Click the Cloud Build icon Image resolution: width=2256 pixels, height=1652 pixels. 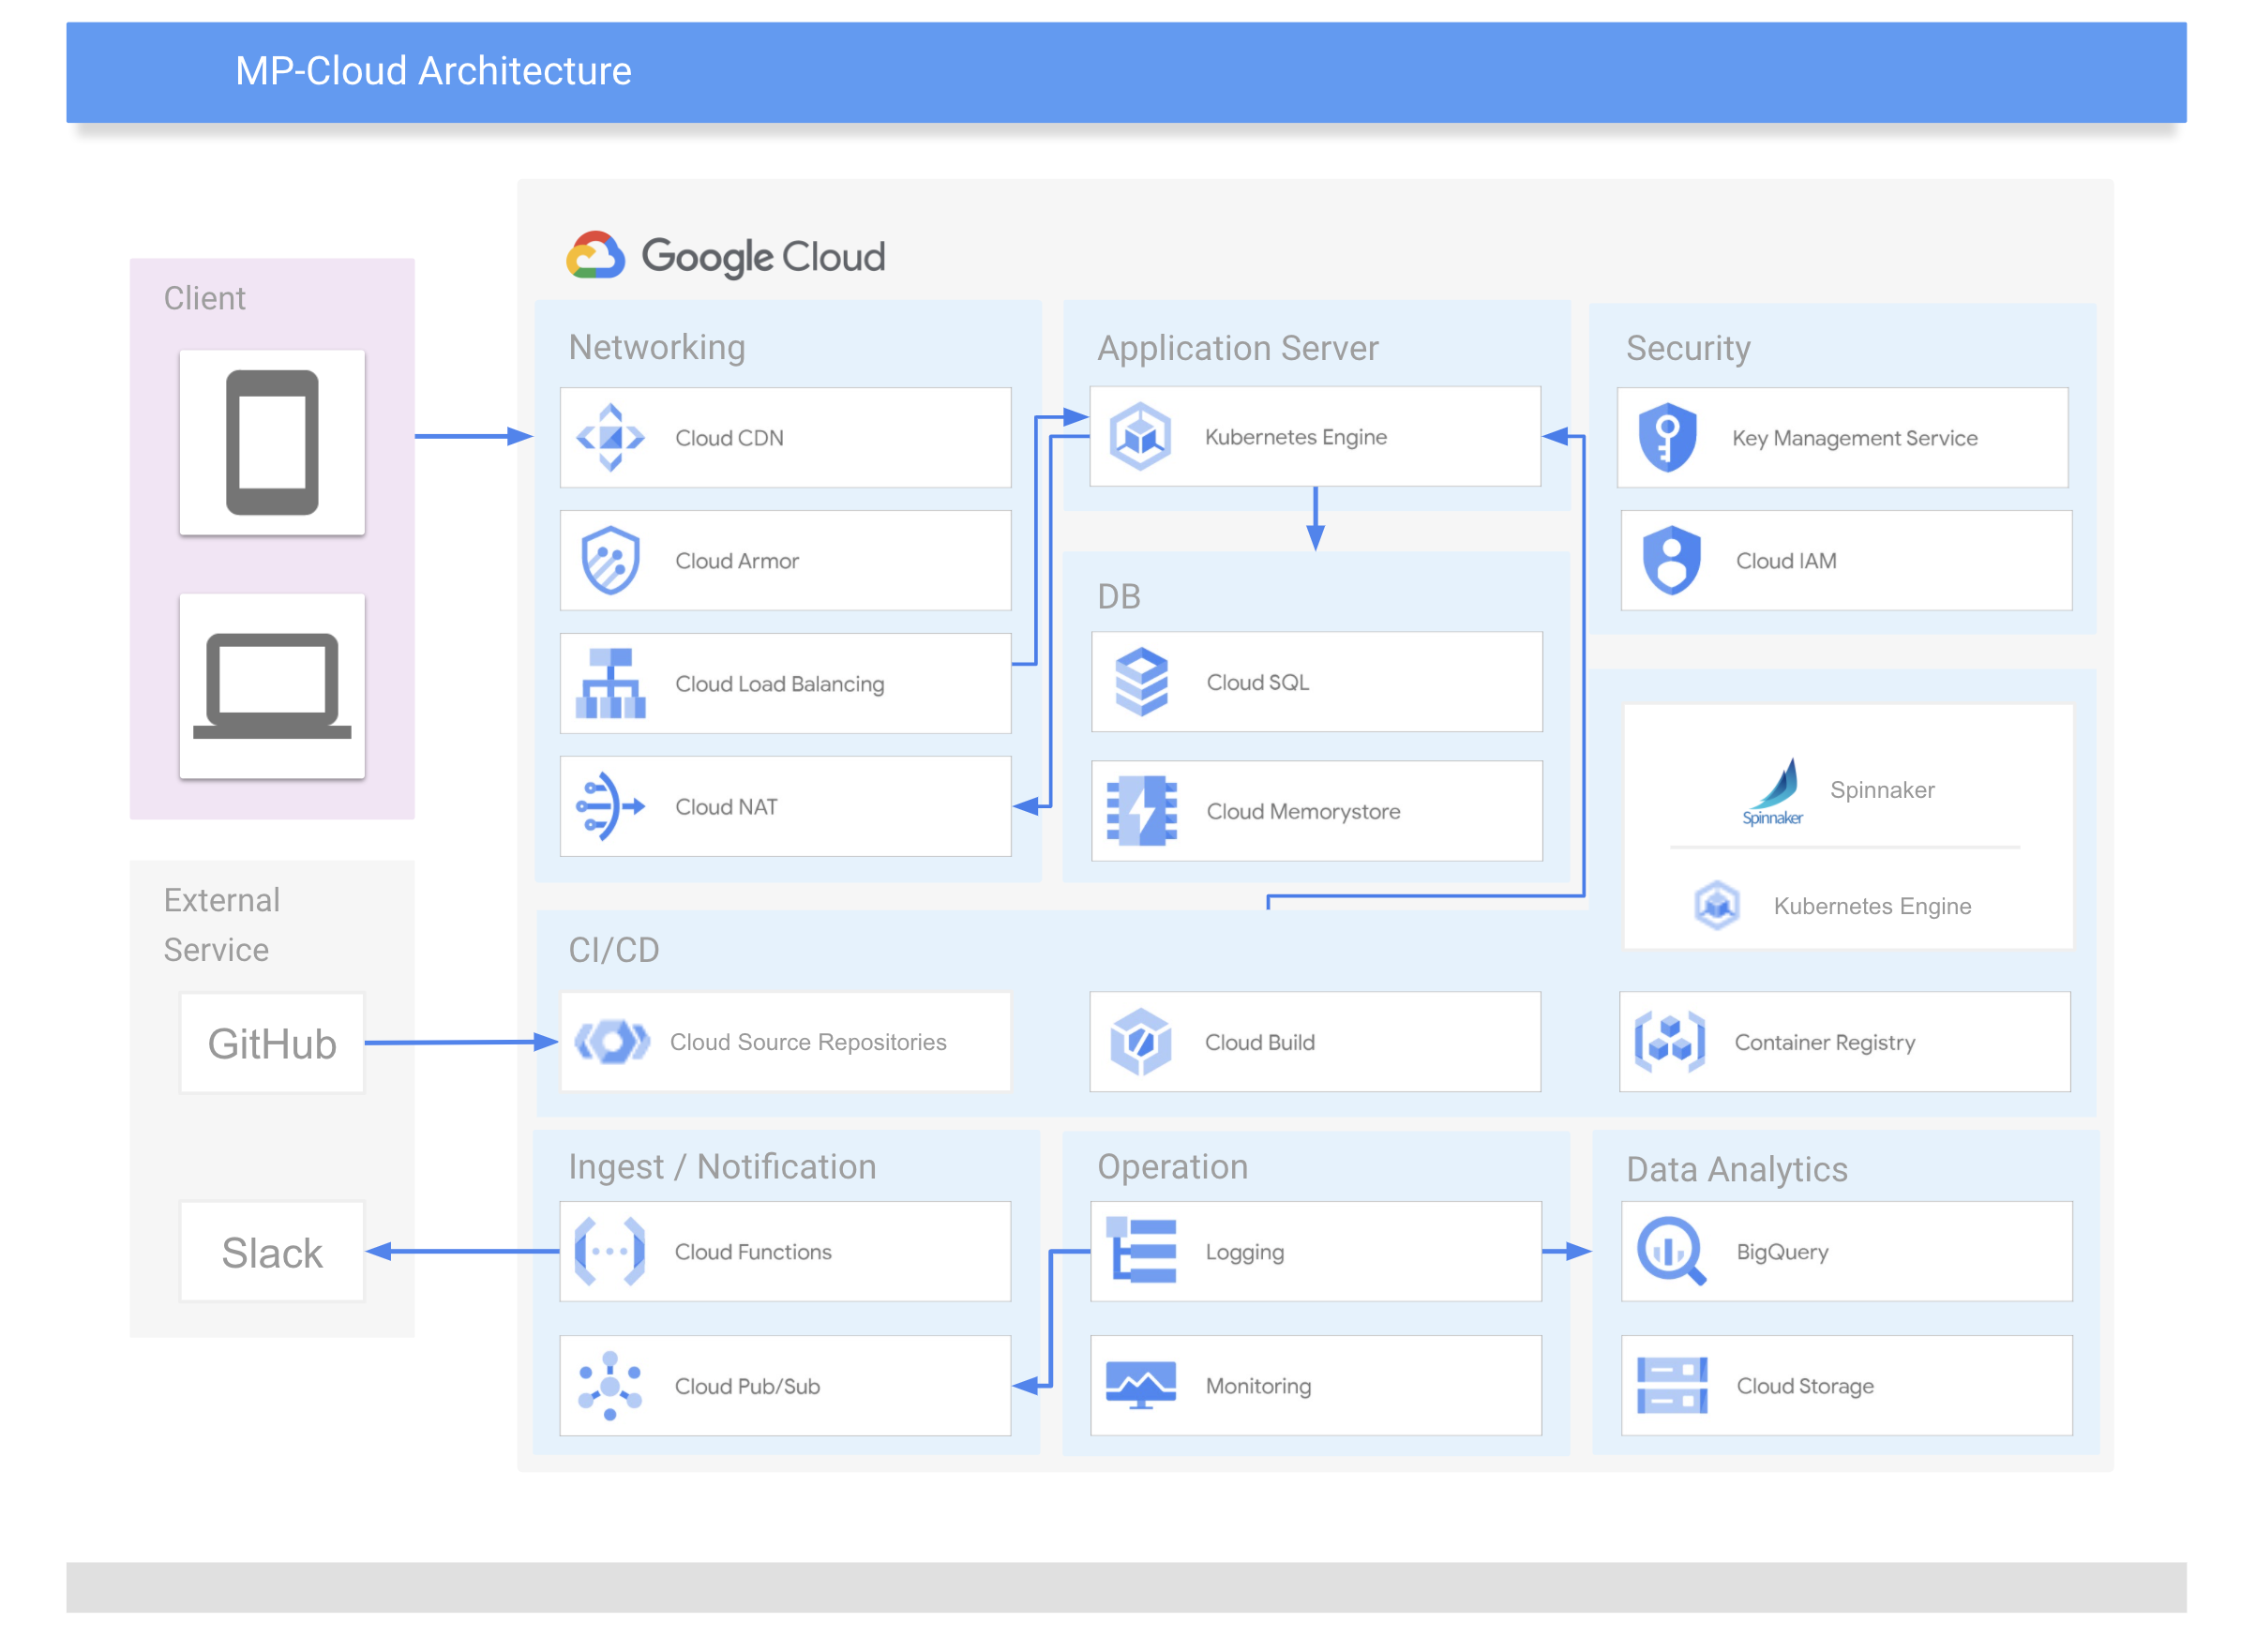1140,1041
